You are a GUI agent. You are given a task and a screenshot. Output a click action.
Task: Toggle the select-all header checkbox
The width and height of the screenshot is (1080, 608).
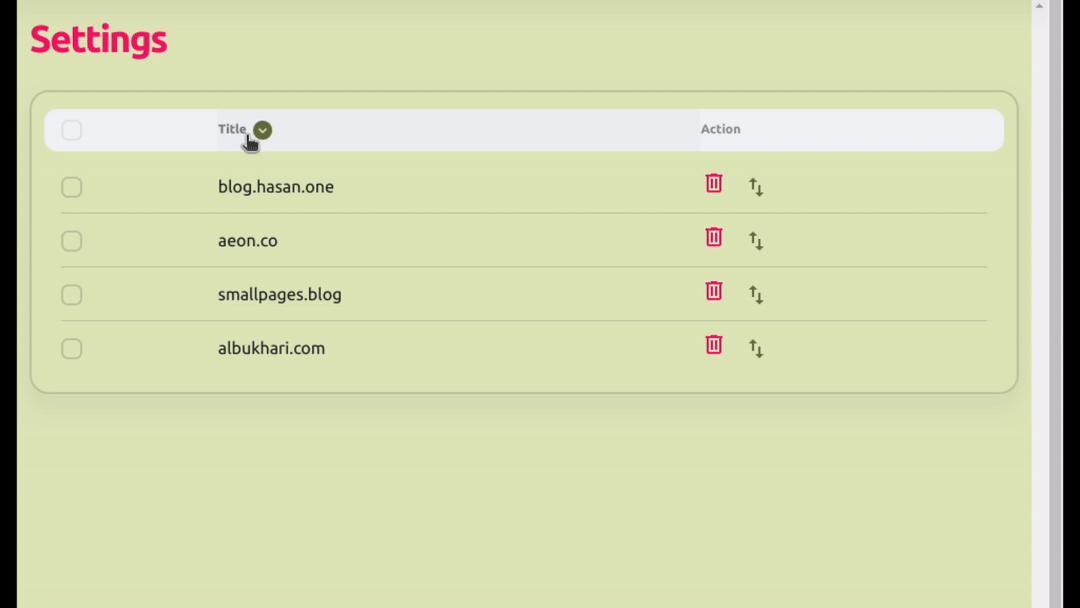(x=72, y=130)
